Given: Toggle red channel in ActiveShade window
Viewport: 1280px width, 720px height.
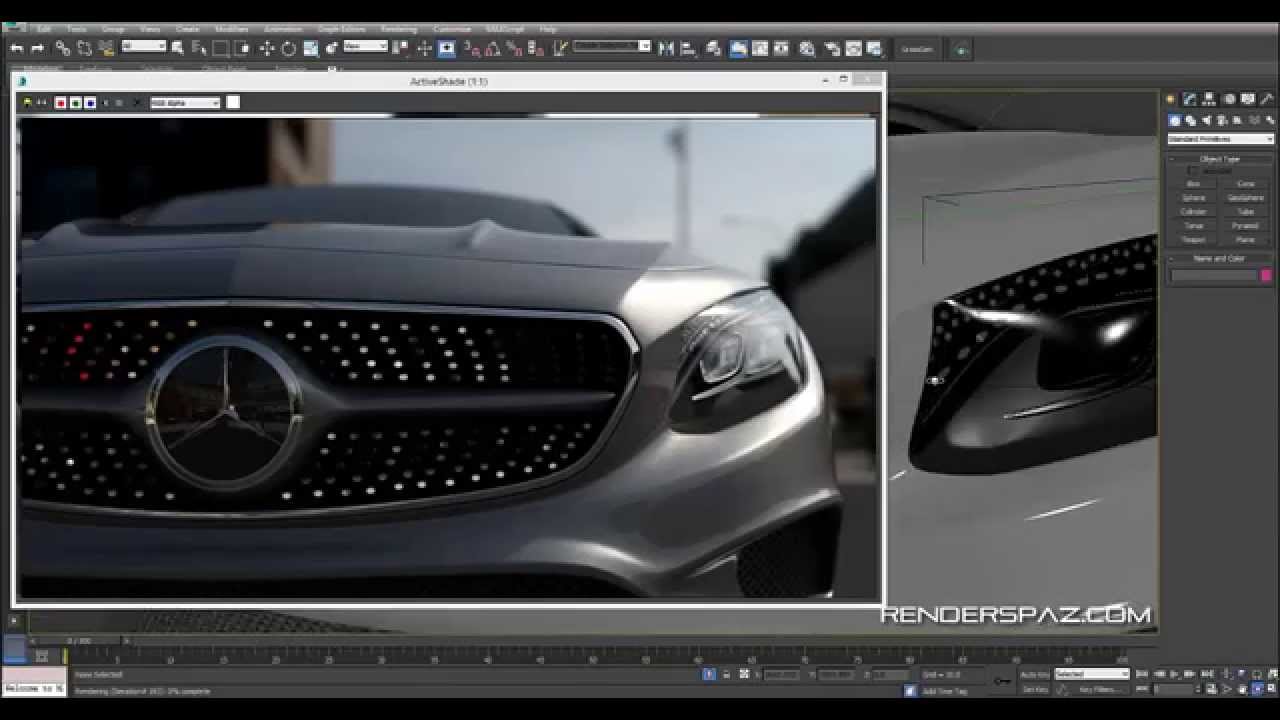Looking at the screenshot, I should [60, 102].
